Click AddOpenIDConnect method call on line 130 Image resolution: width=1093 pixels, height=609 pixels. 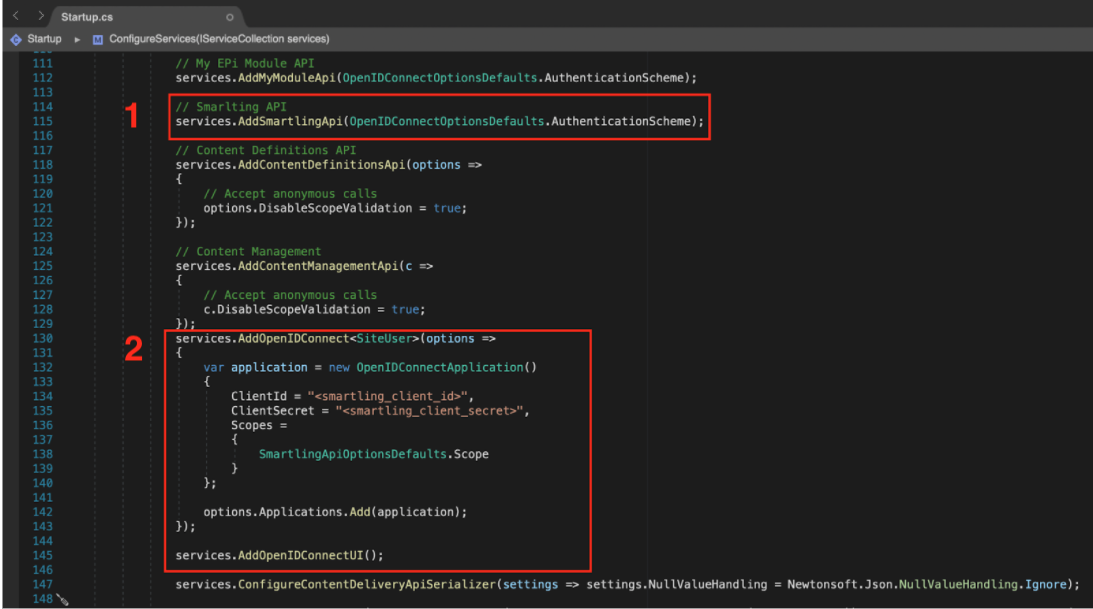coord(293,339)
